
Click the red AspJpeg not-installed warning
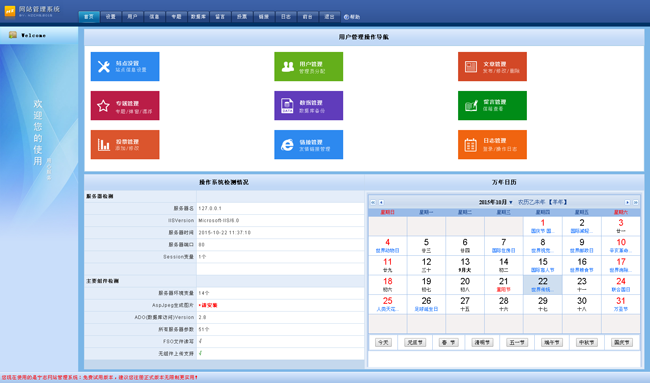(x=208, y=305)
